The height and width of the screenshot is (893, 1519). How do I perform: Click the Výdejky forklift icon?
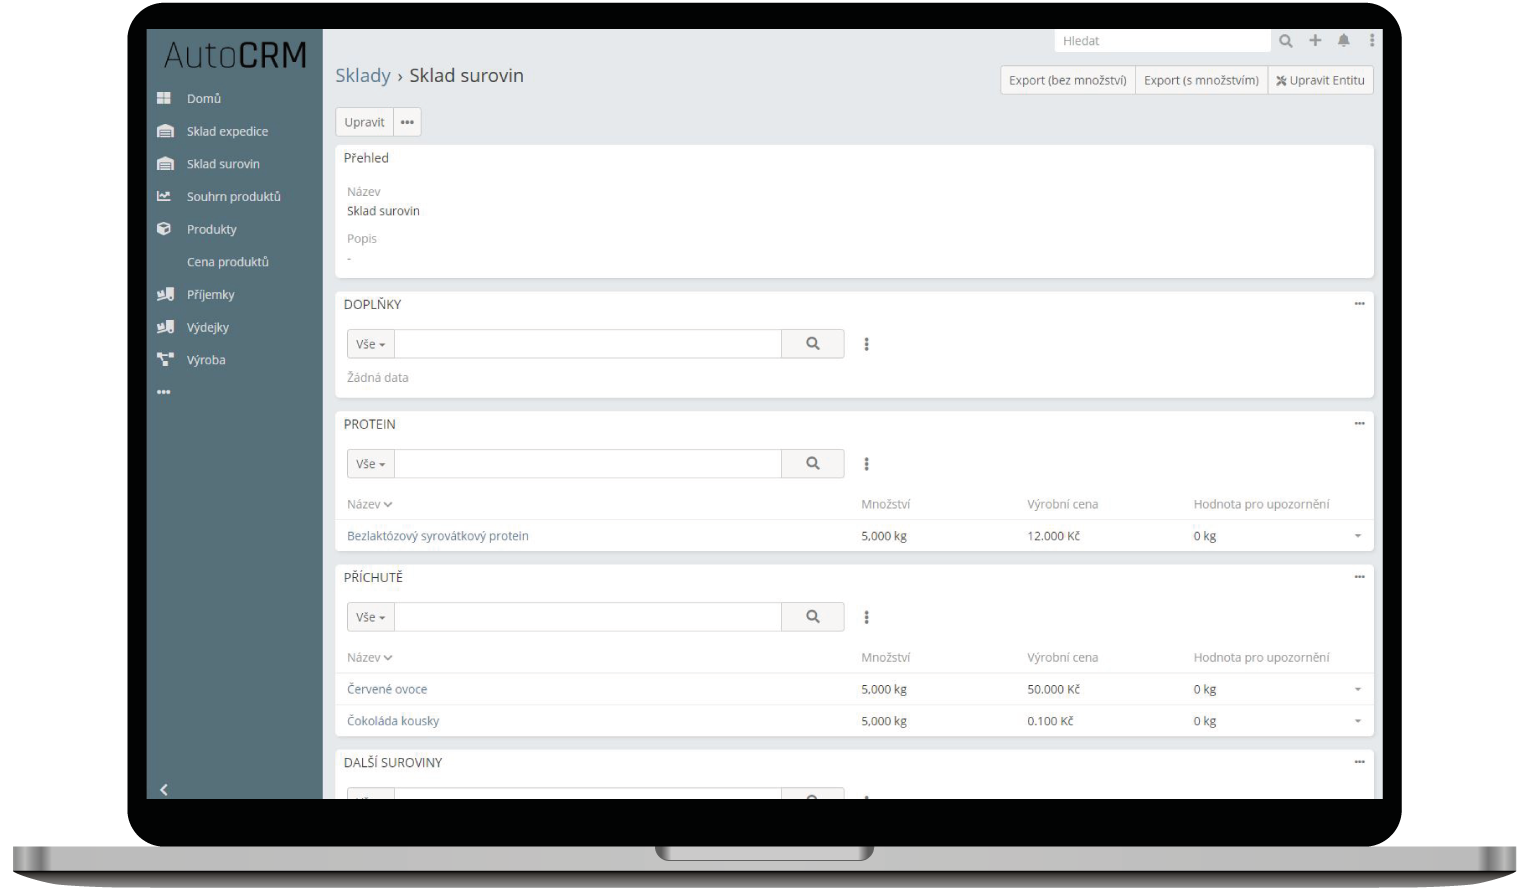(165, 327)
